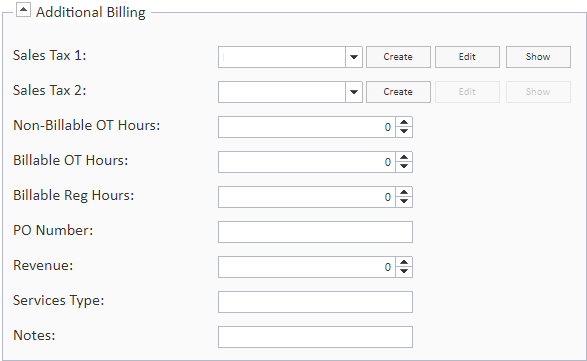587x361 pixels.
Task: Increase Revenue value with up arrow
Action: [404, 263]
